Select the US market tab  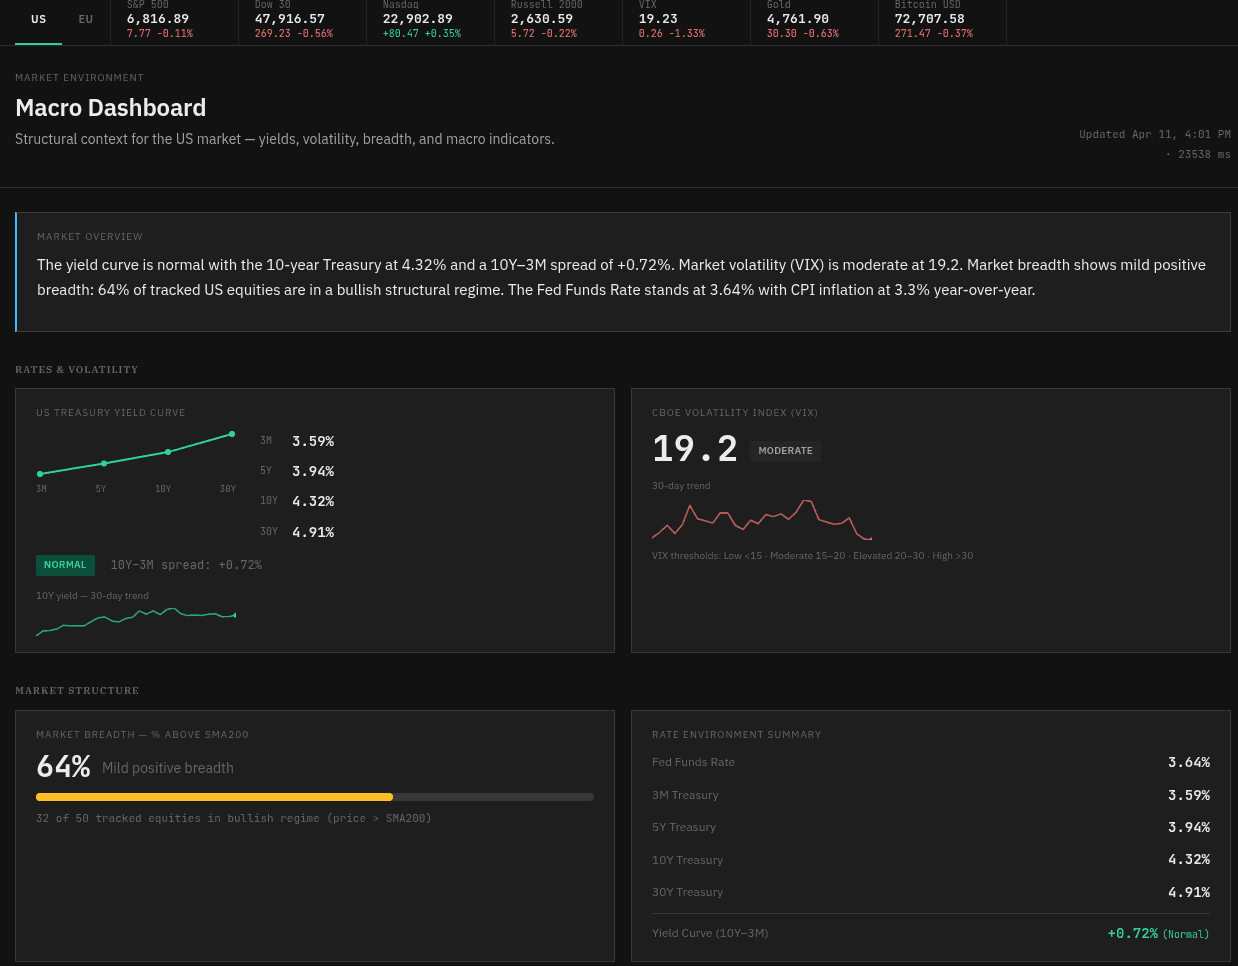pos(38,18)
